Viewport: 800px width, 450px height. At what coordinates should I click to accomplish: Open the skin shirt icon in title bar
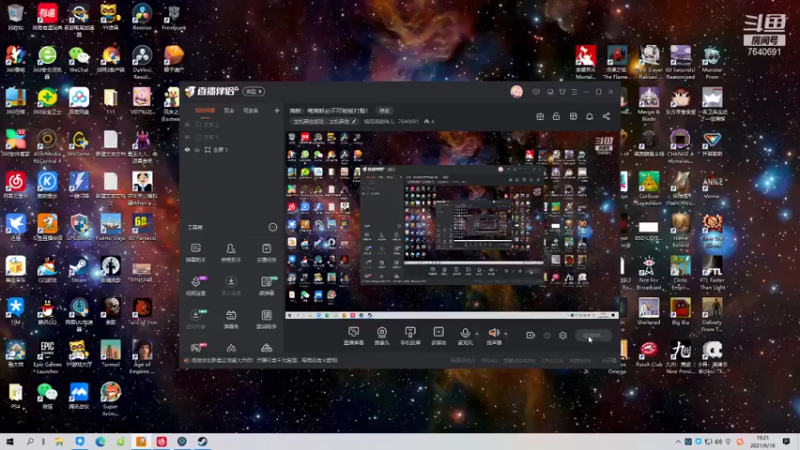562,92
